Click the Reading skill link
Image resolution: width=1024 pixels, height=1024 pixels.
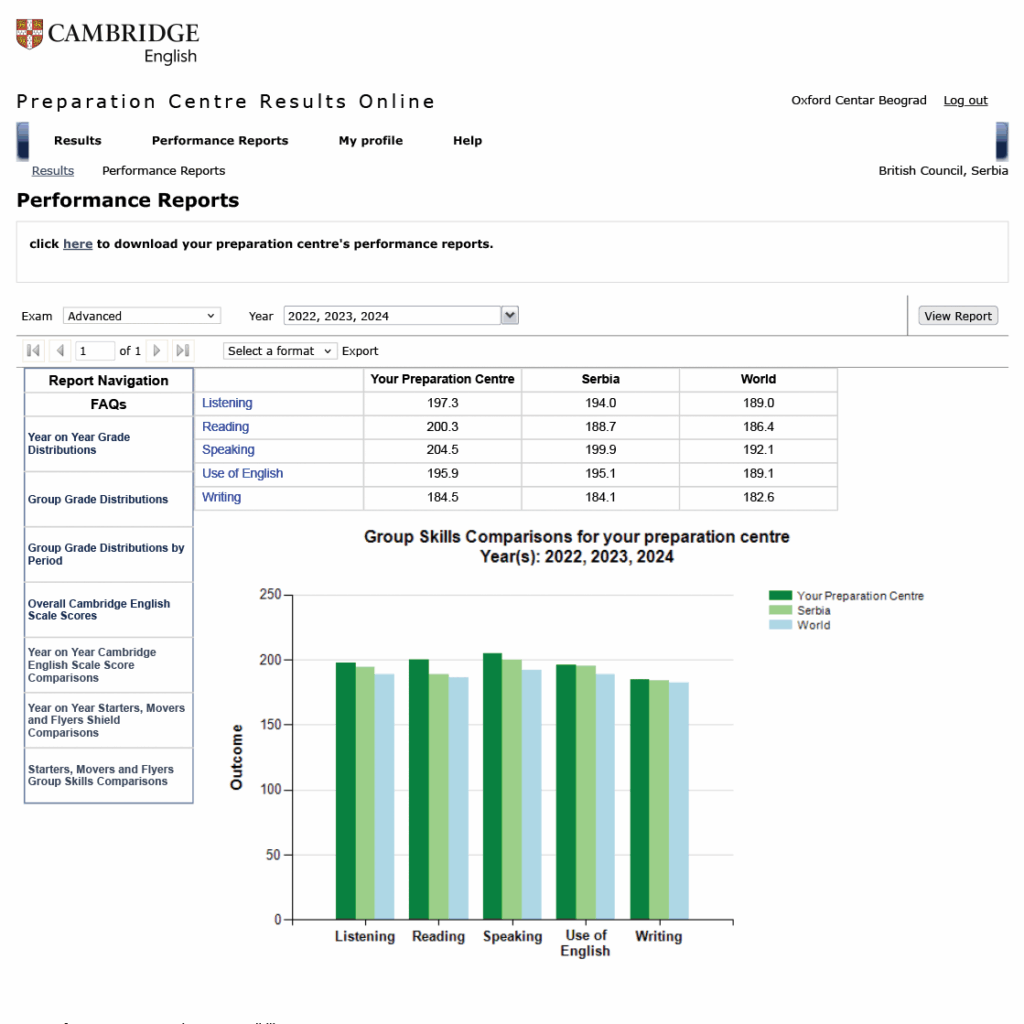click(x=225, y=426)
